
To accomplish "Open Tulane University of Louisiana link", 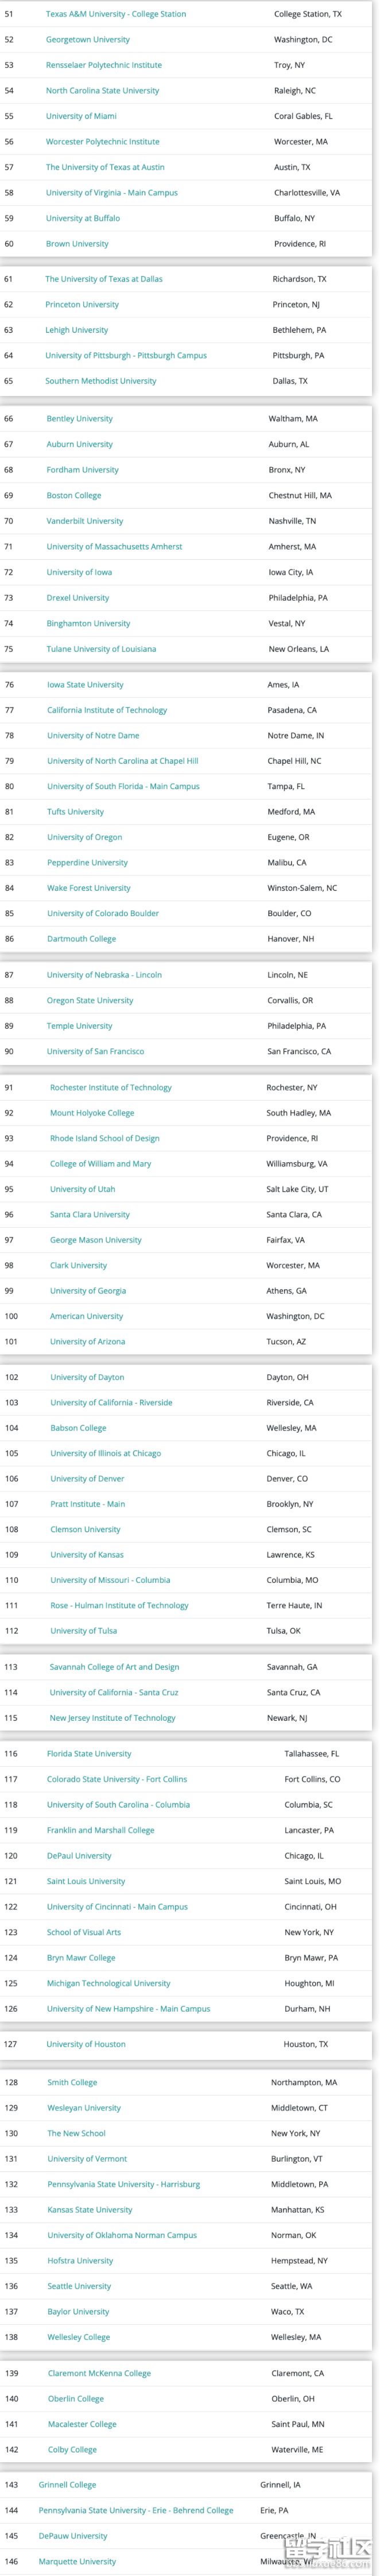I will click(x=101, y=649).
